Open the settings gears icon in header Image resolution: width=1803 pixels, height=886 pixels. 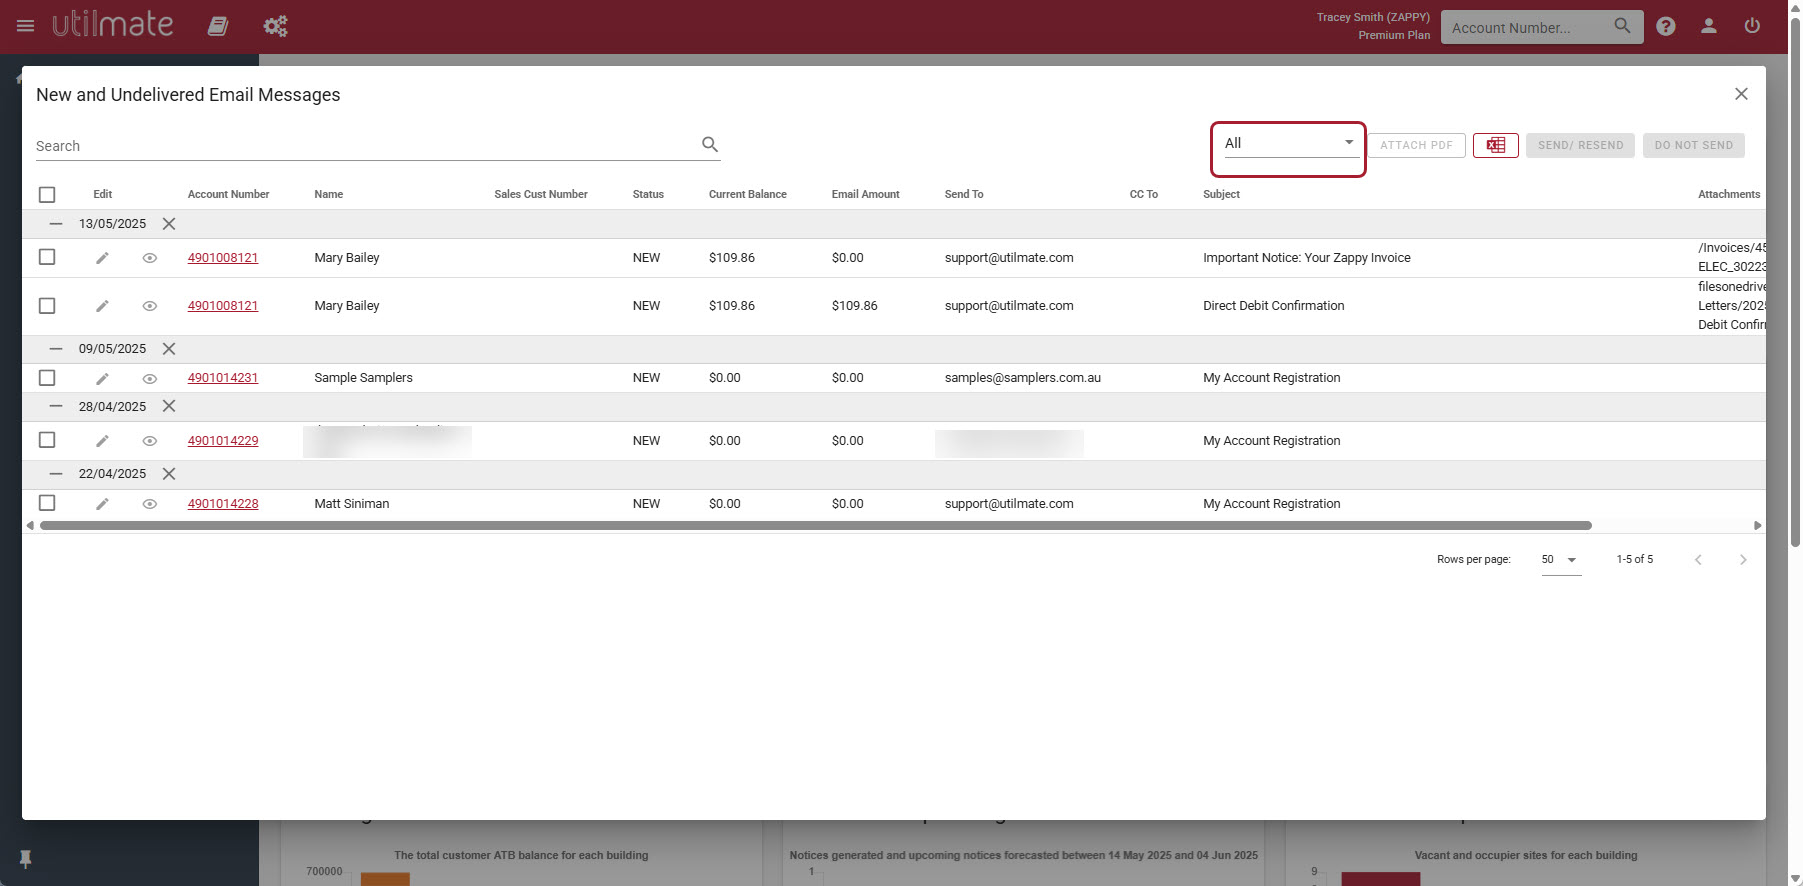click(x=275, y=27)
